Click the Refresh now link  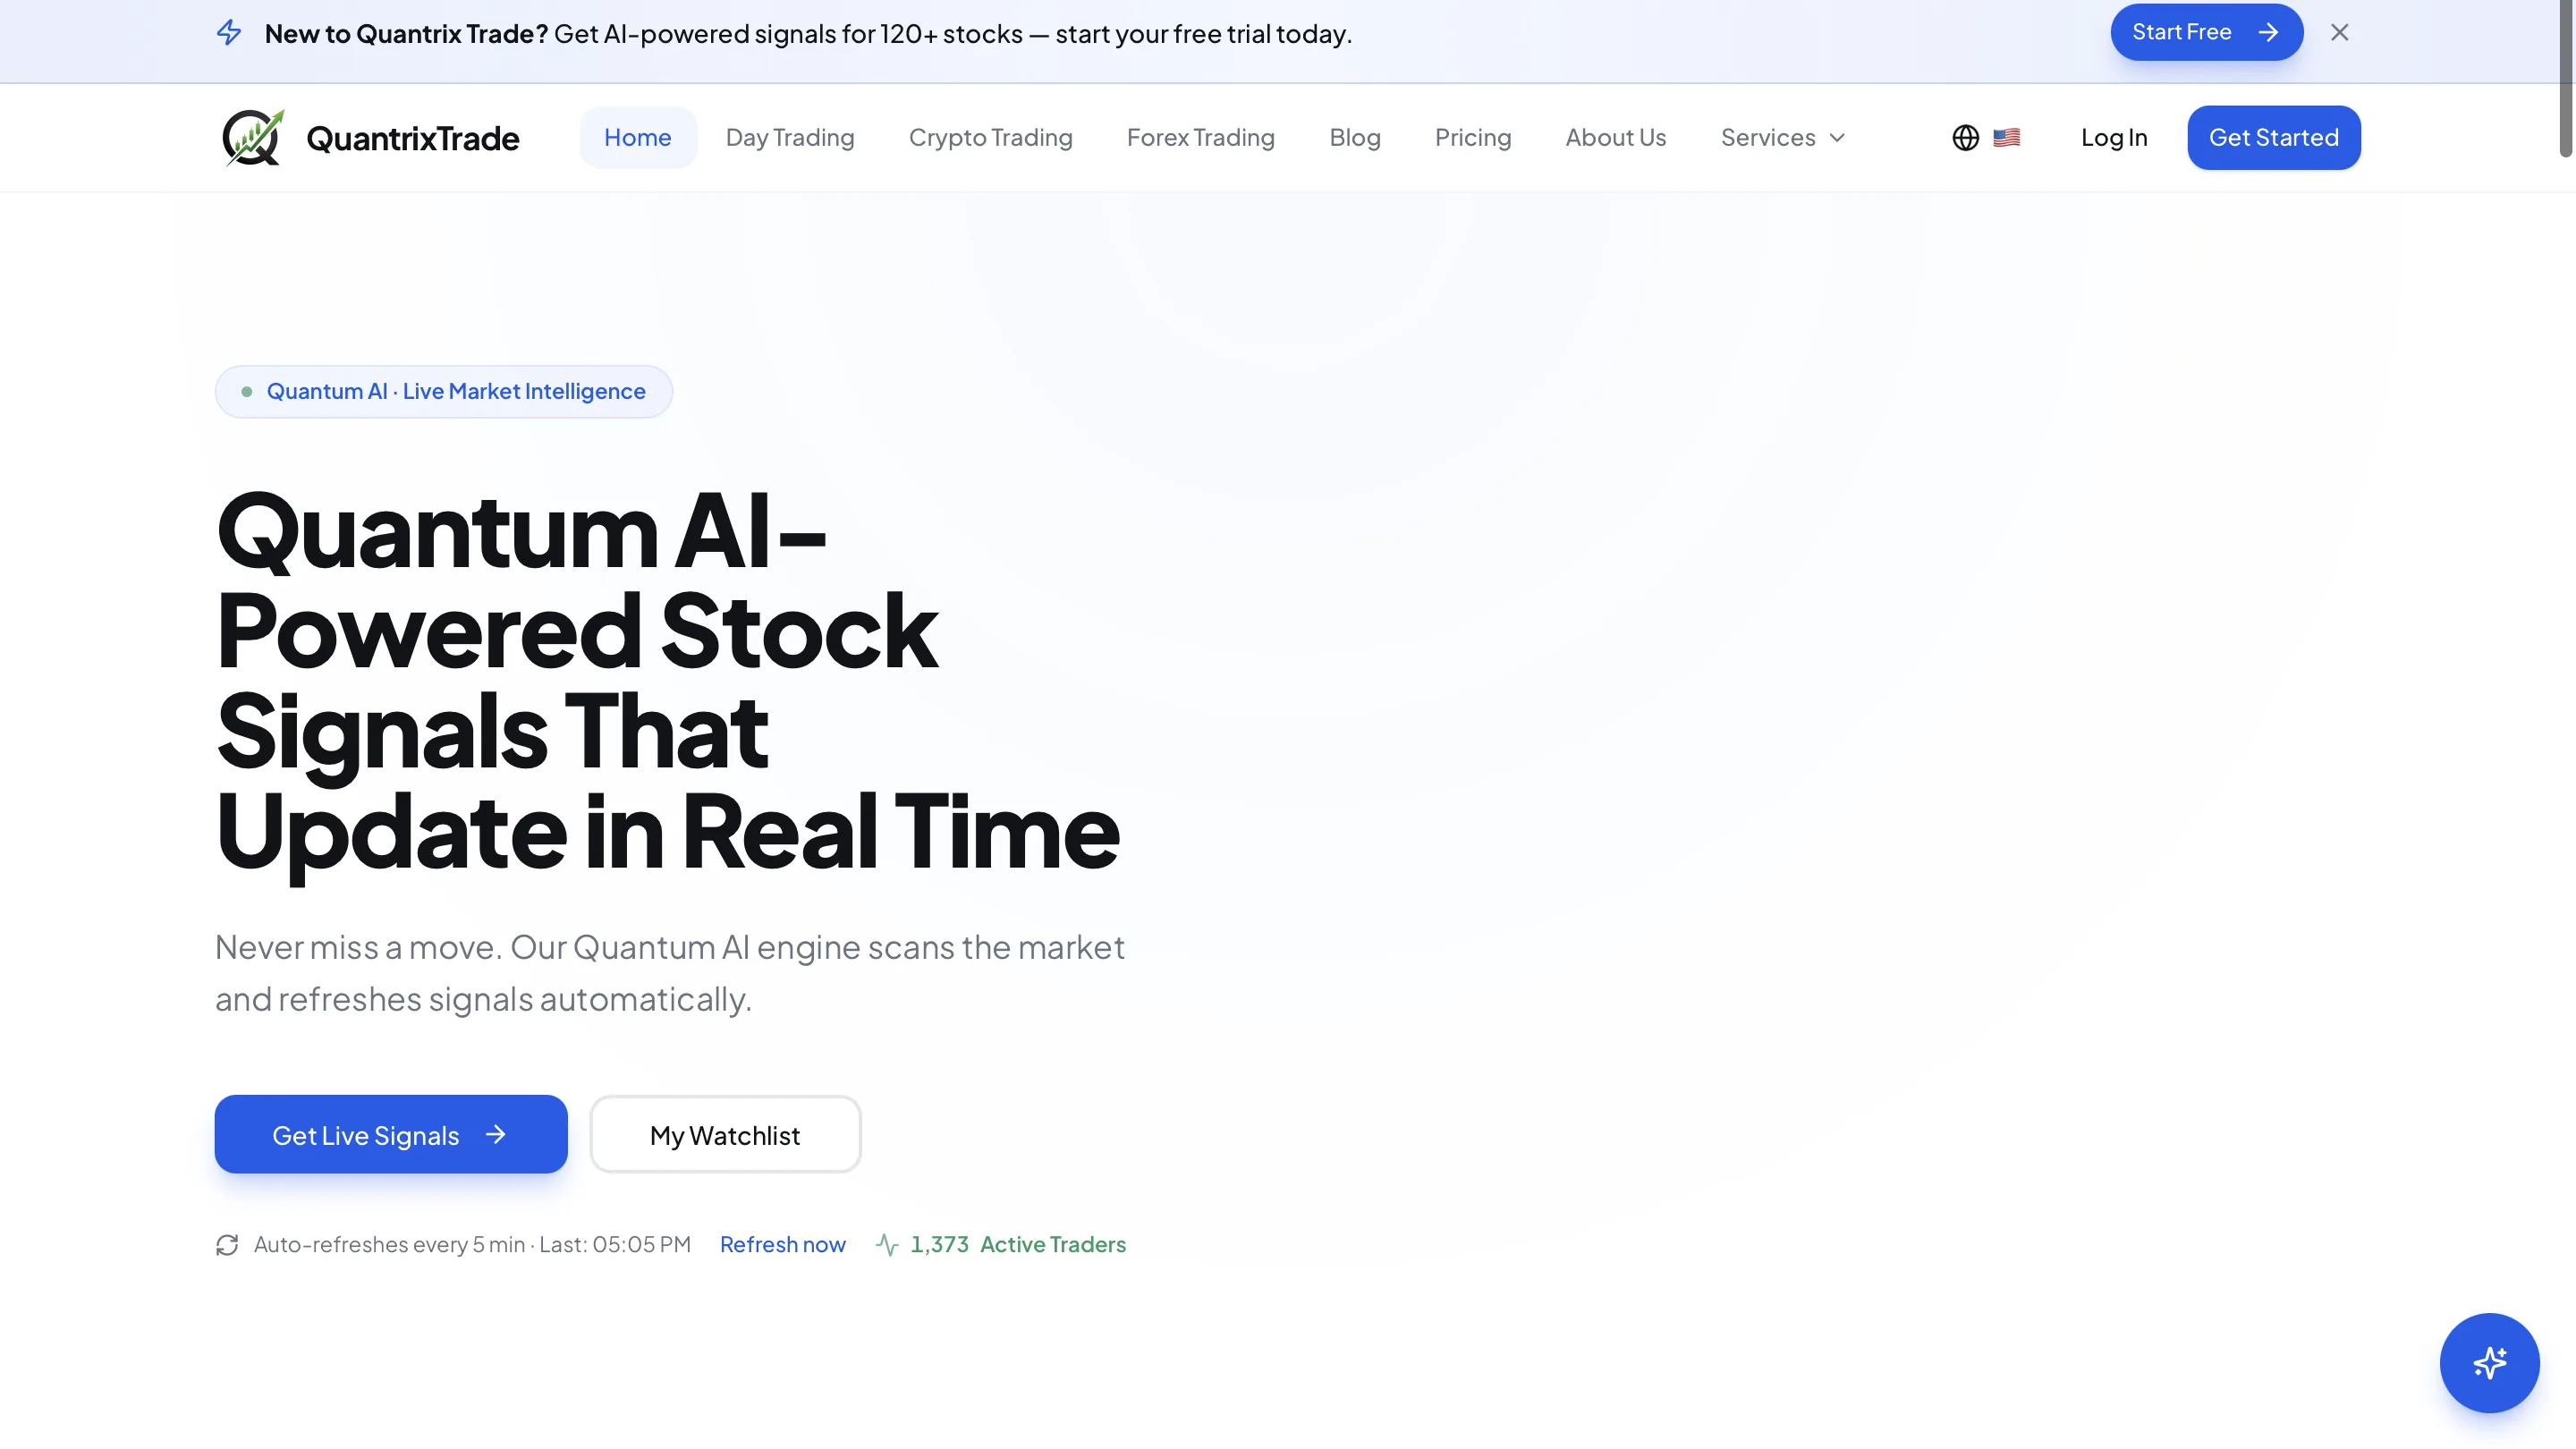(x=782, y=1245)
